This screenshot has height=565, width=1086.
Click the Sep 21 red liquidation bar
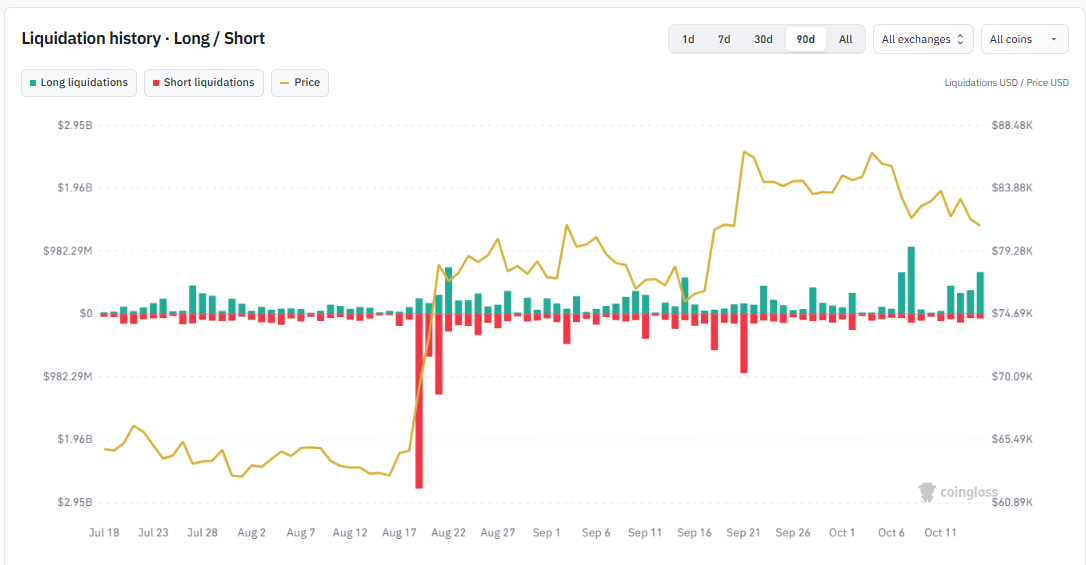(x=744, y=343)
